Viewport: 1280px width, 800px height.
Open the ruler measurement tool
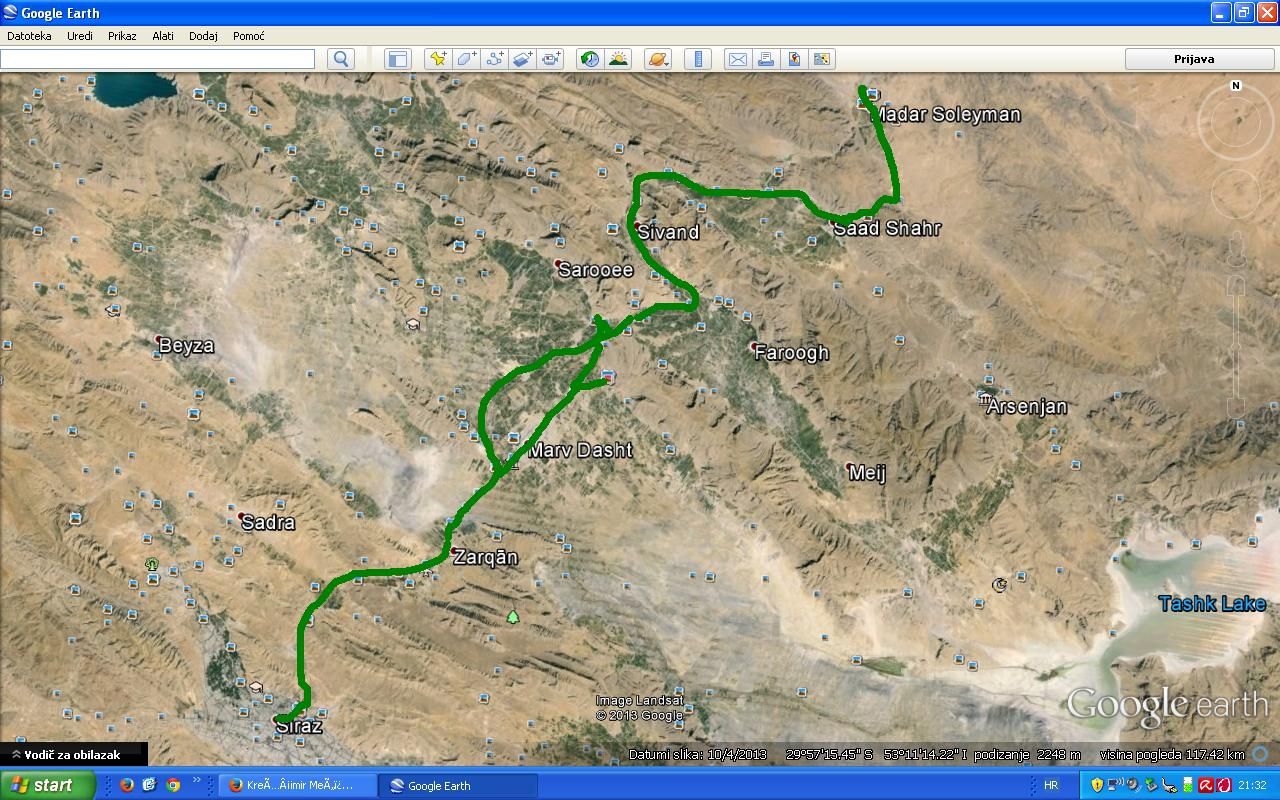[698, 59]
